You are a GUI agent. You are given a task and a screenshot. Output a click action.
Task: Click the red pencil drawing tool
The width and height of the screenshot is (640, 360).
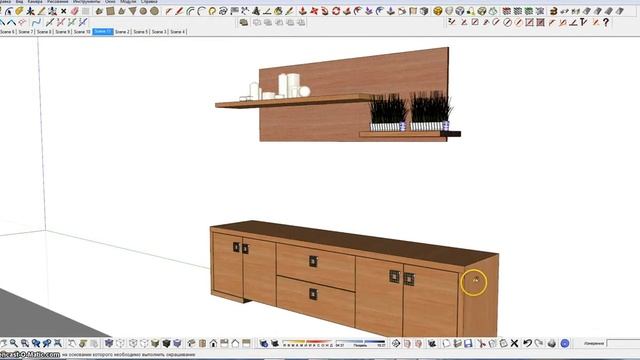coord(179,11)
